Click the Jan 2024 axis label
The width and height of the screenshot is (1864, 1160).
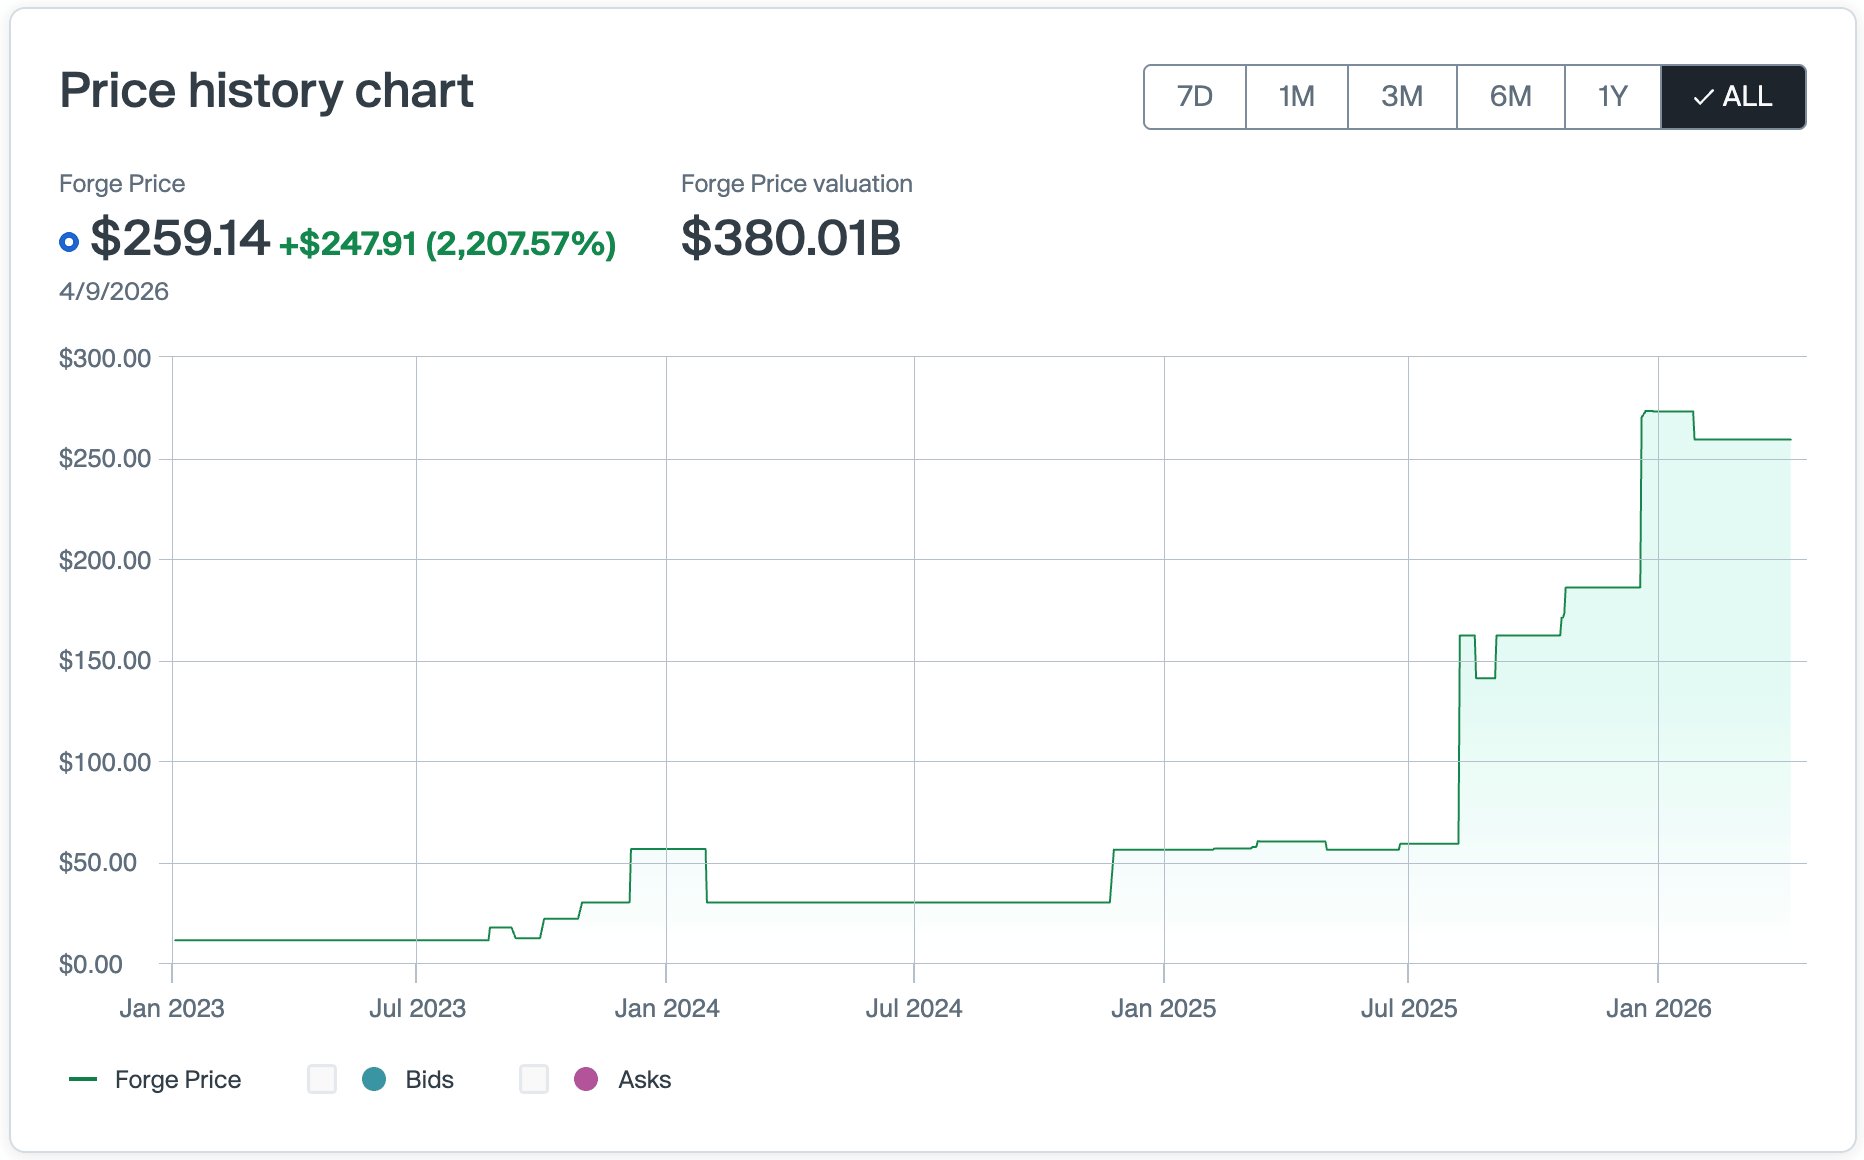[x=668, y=1008]
